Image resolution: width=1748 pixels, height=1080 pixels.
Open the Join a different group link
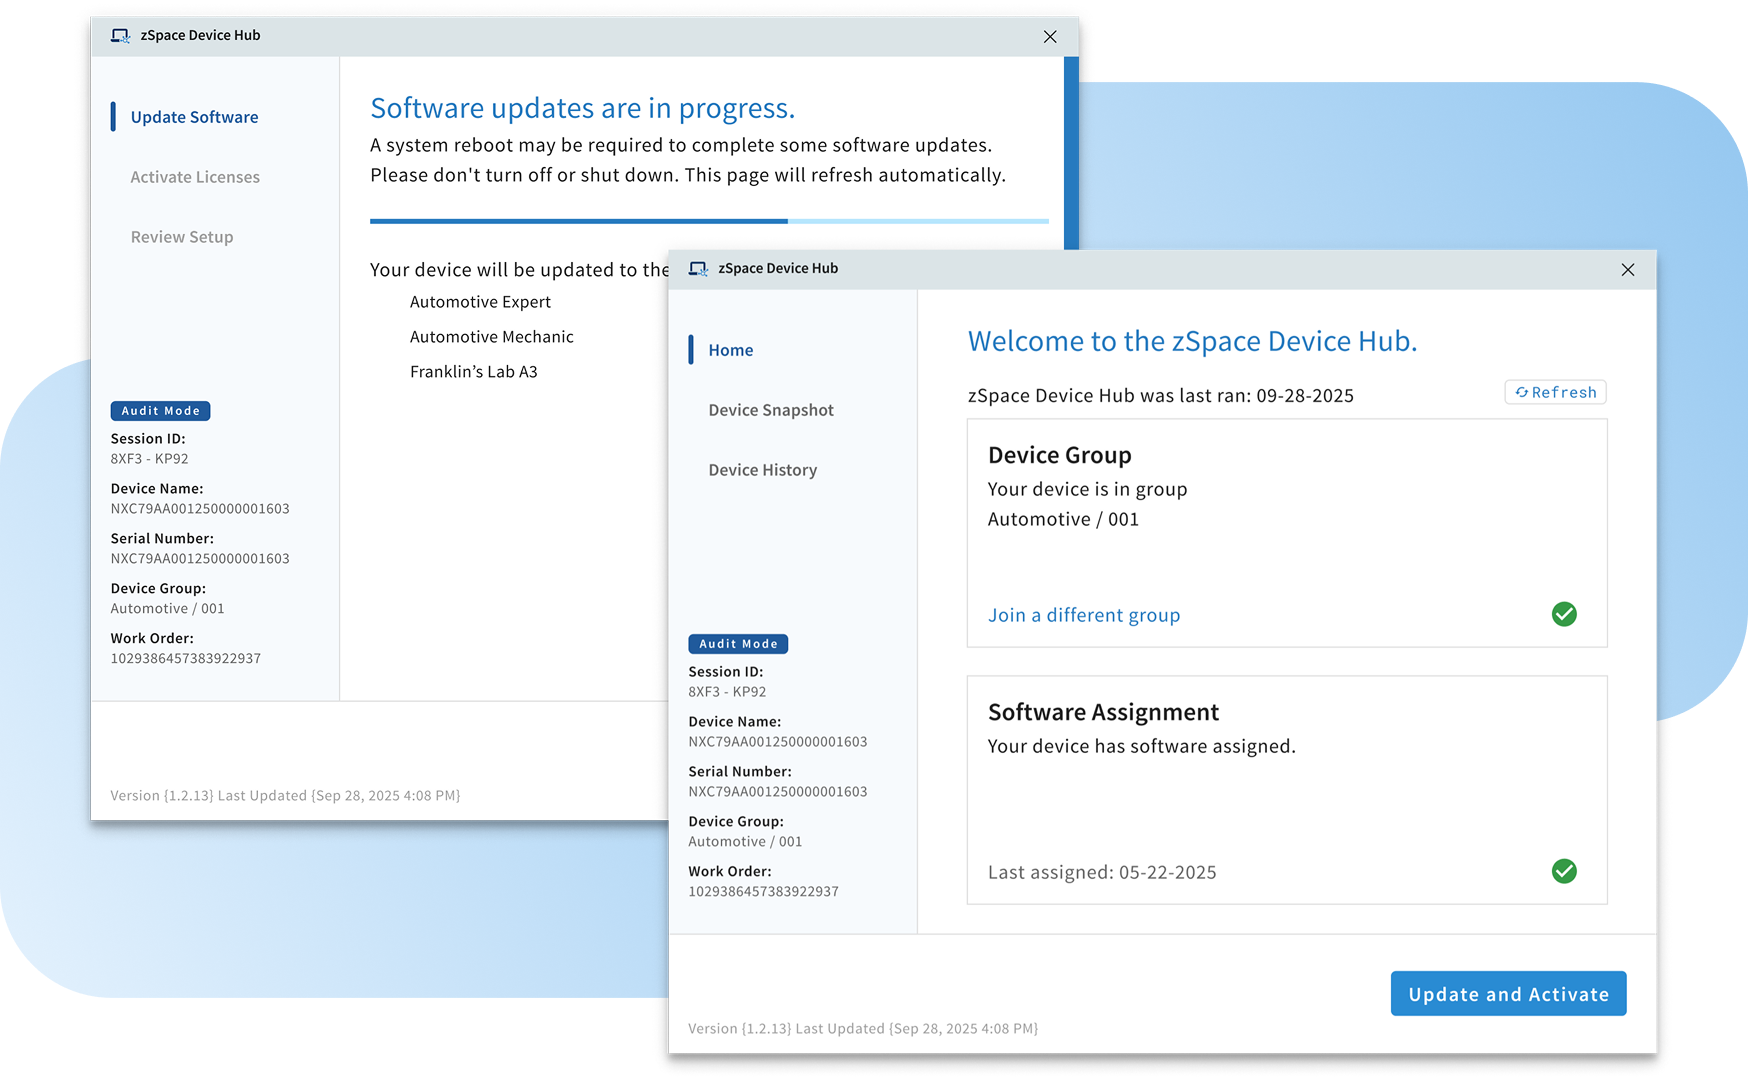click(x=1084, y=615)
